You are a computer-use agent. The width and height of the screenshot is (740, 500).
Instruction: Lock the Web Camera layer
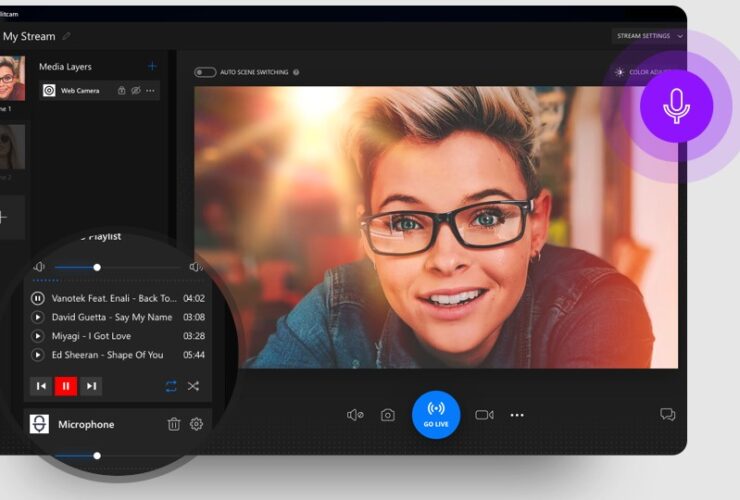coord(122,91)
